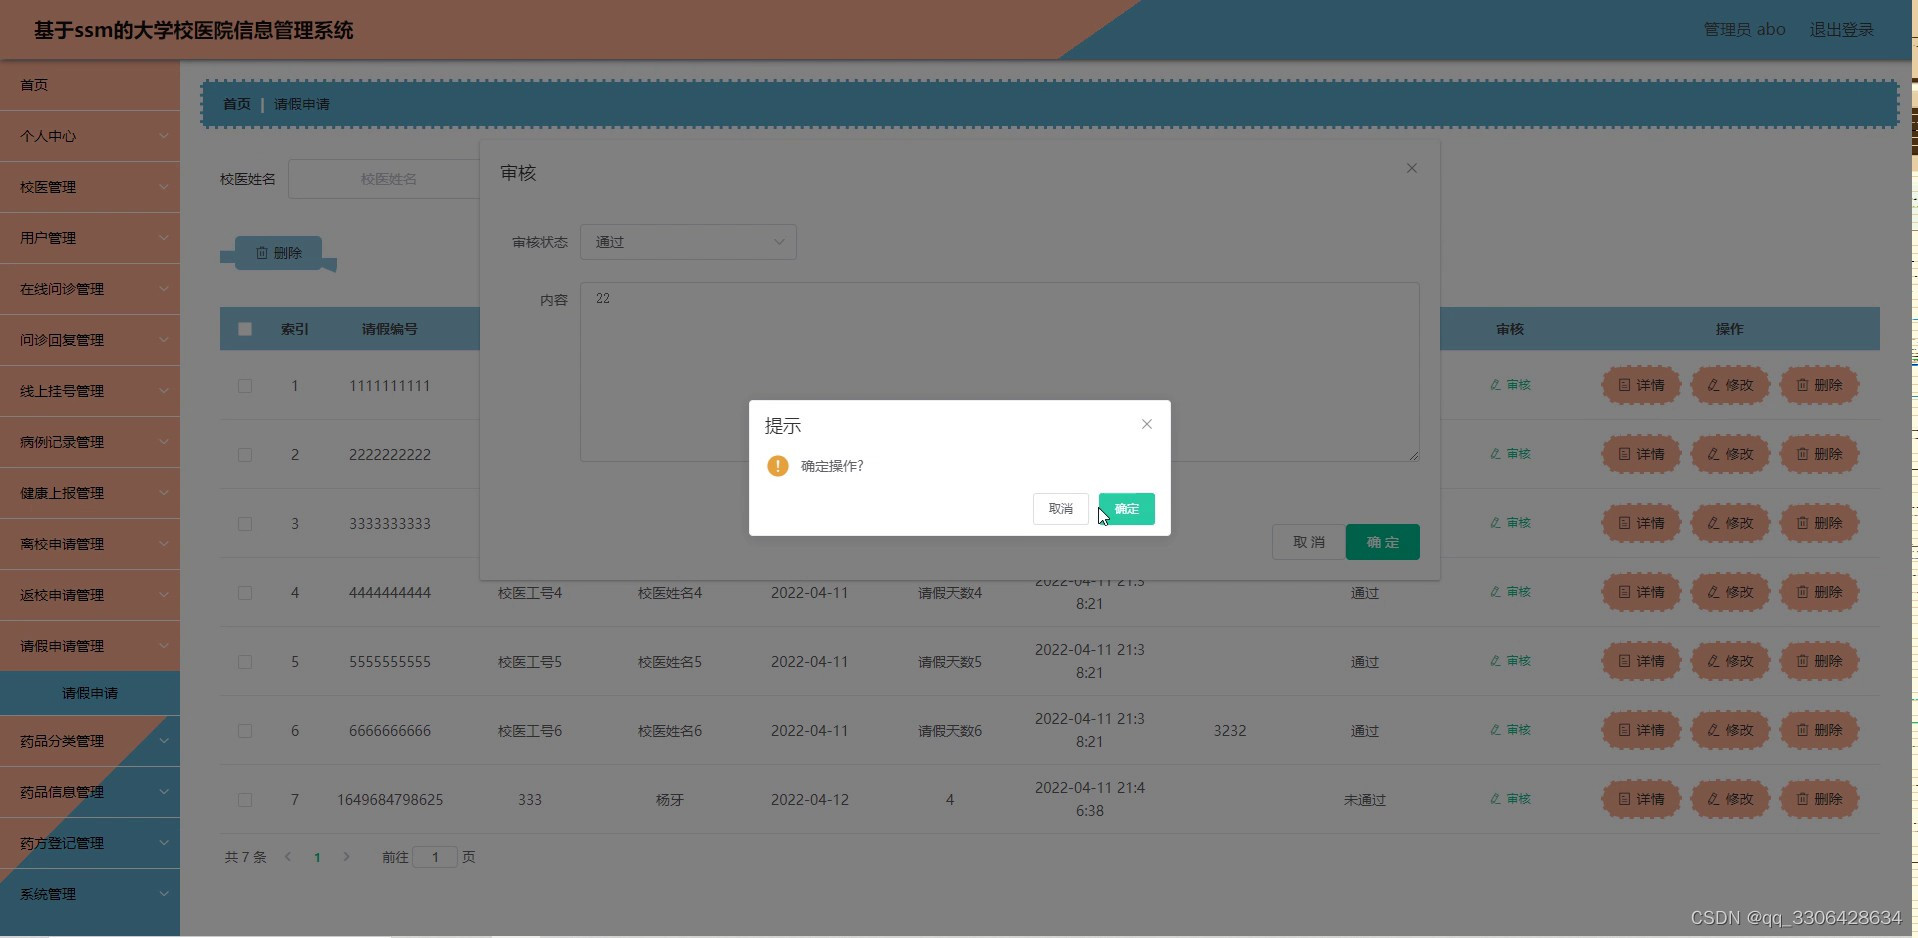Click 修改 for row 3333333333
This screenshot has height=938, width=1918.
pos(1730,523)
